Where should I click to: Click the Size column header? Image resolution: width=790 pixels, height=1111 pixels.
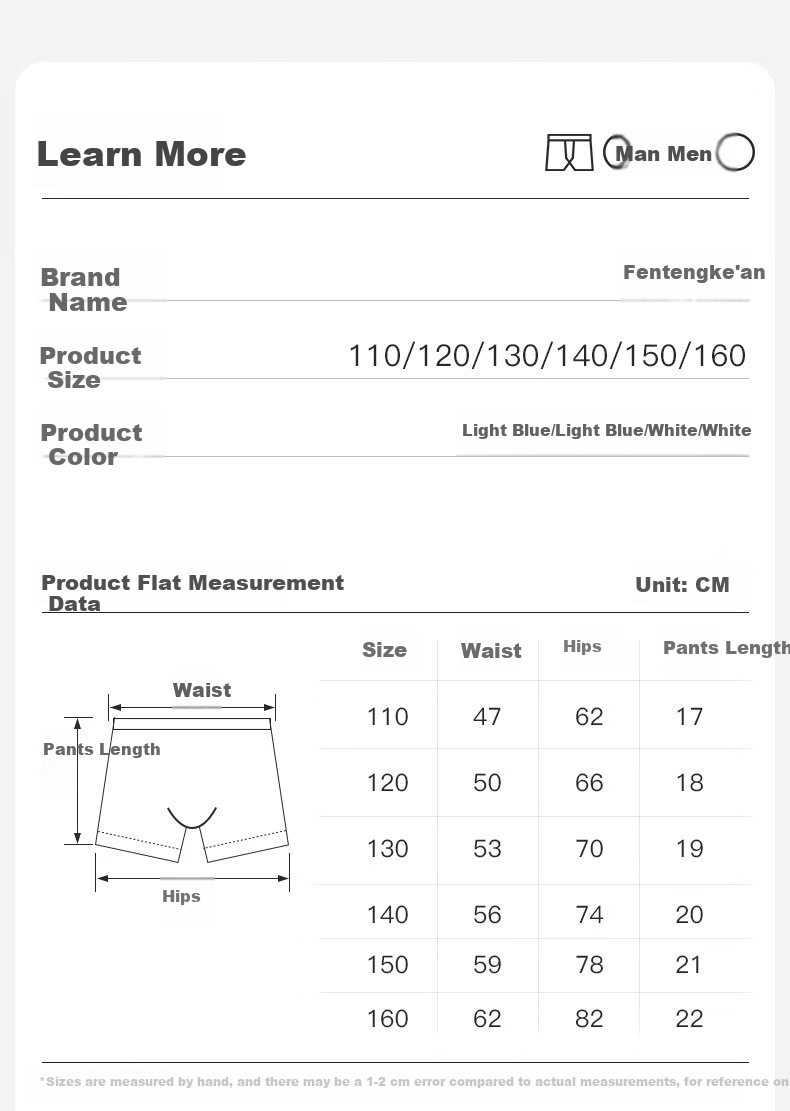click(384, 650)
